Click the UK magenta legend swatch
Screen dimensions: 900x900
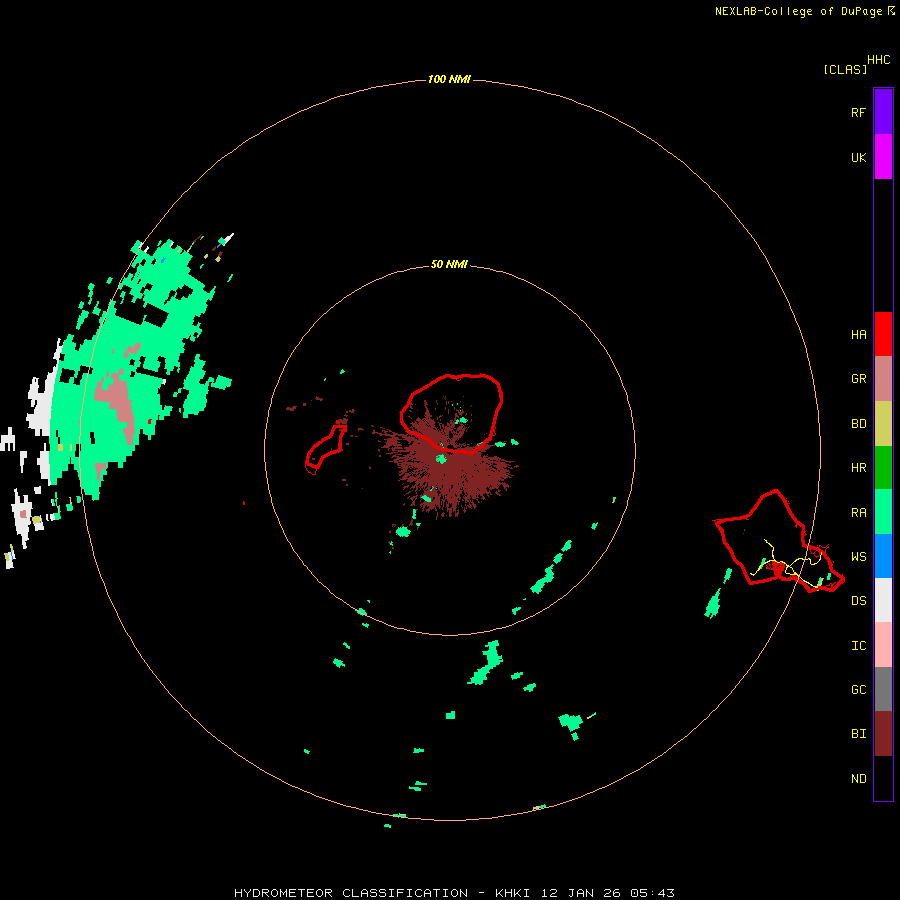pos(883,157)
